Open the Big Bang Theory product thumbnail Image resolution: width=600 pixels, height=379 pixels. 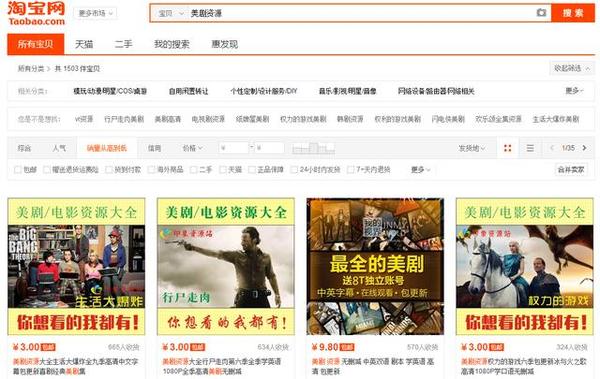click(77, 266)
